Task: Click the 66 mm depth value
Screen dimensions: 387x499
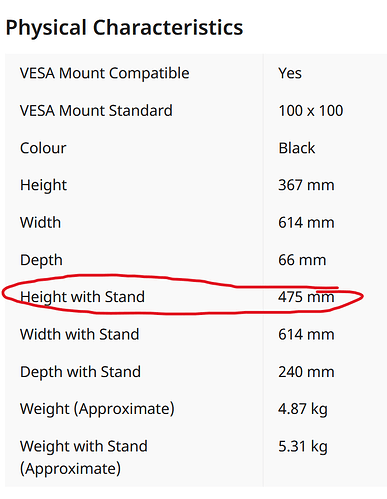Action: pyautogui.click(x=302, y=260)
